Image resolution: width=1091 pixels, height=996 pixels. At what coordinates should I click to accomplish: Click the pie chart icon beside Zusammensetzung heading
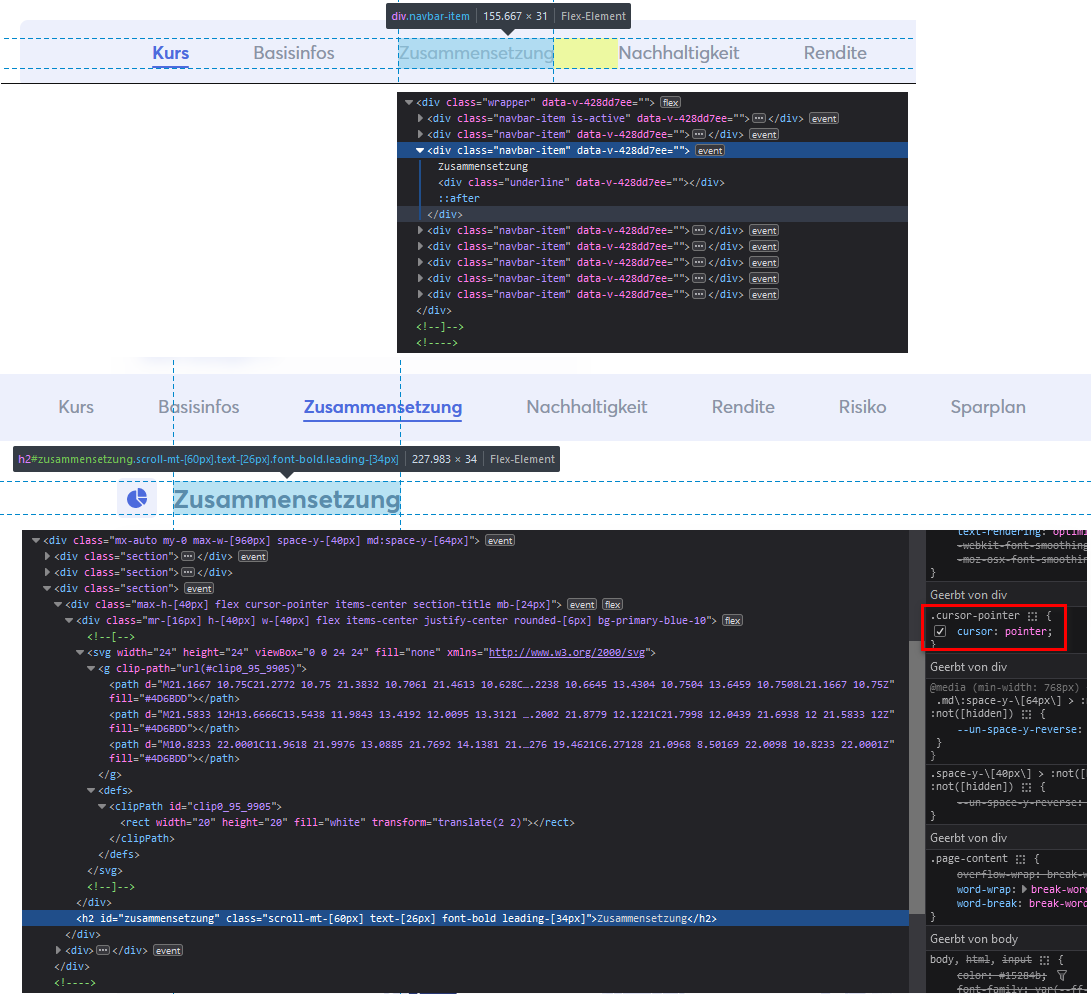click(x=137, y=498)
